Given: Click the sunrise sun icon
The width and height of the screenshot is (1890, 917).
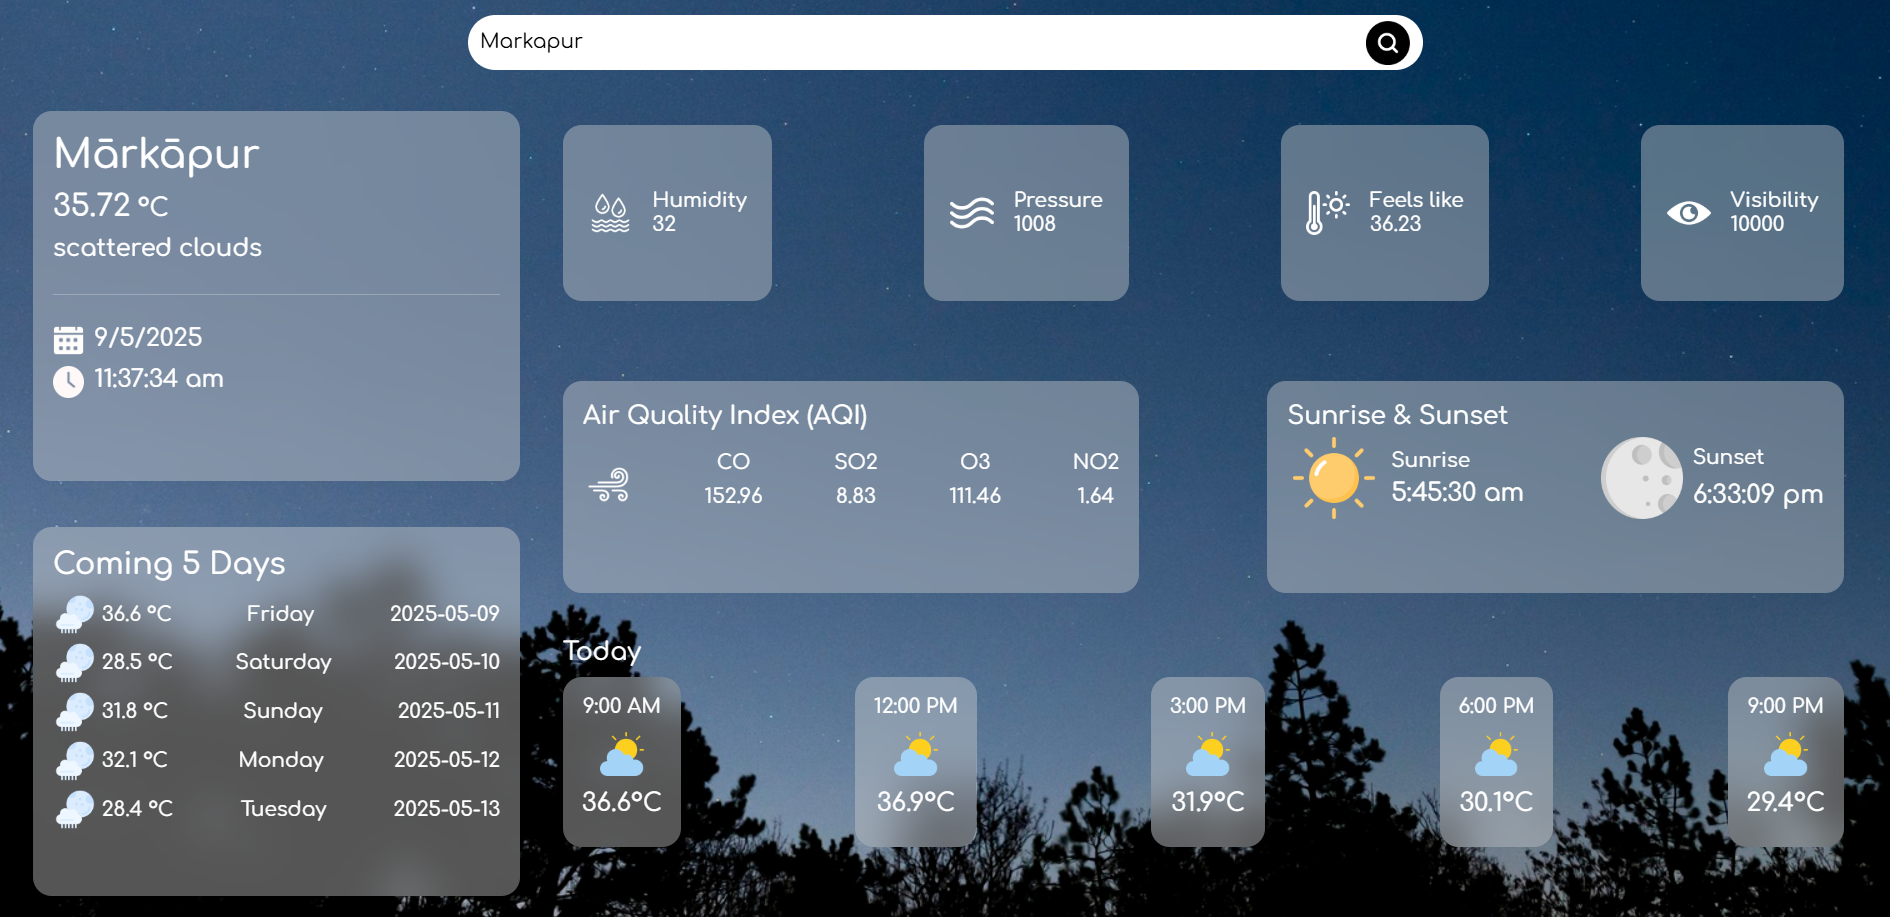Looking at the screenshot, I should [1333, 478].
